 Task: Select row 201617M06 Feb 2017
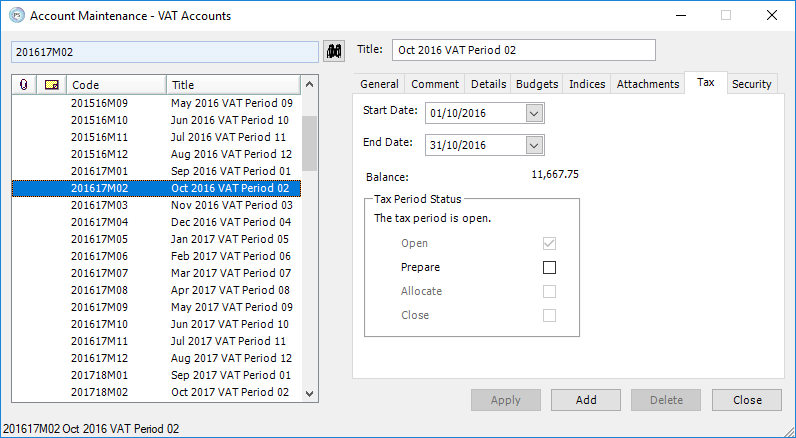pyautogui.click(x=156, y=256)
